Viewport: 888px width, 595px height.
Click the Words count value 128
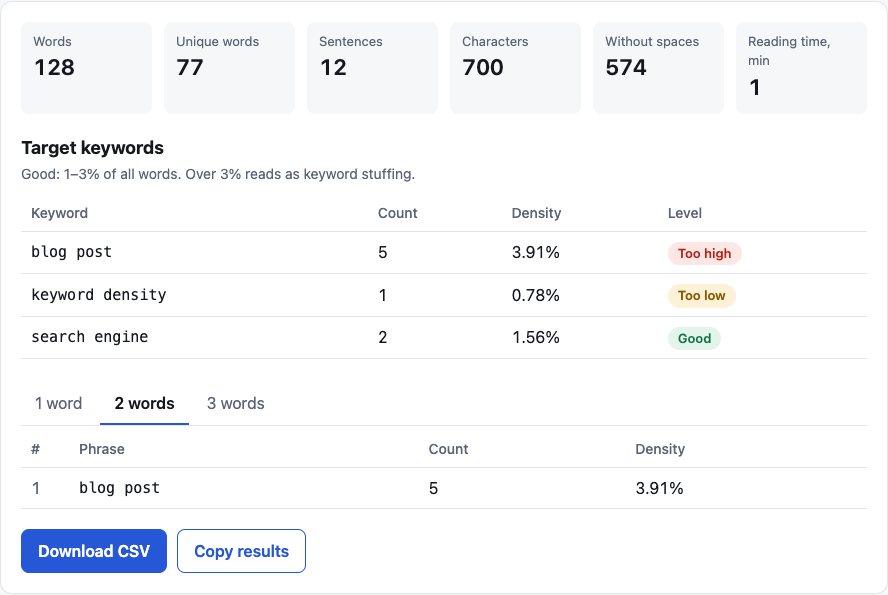tap(54, 68)
